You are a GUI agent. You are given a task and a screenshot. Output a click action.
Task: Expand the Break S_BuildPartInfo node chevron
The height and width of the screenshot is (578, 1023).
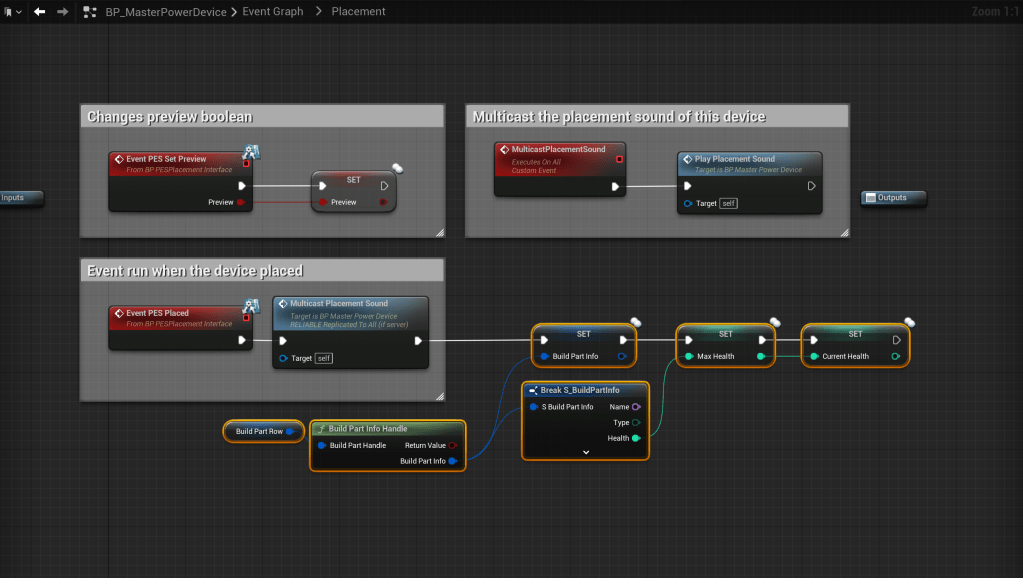(586, 452)
